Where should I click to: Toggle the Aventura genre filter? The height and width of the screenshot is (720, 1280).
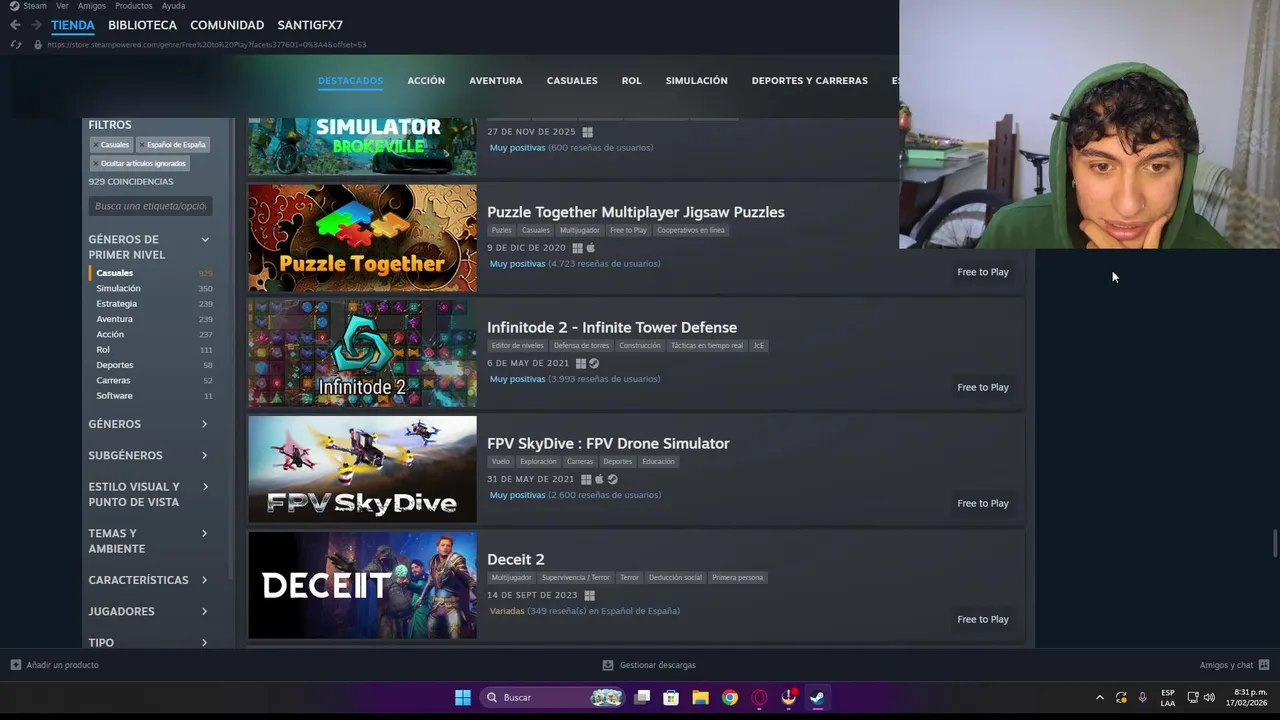click(152, 319)
